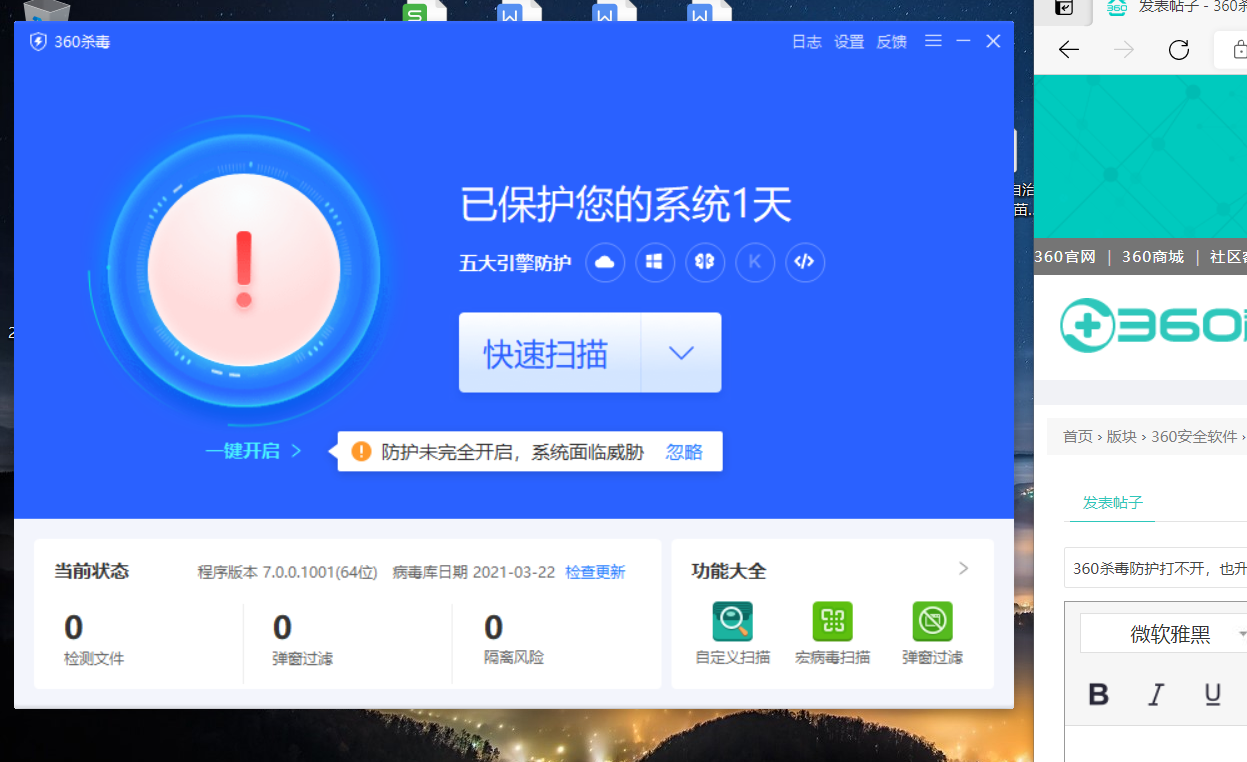Toggle the K engine icon
Image resolution: width=1247 pixels, height=762 pixels.
coord(755,262)
